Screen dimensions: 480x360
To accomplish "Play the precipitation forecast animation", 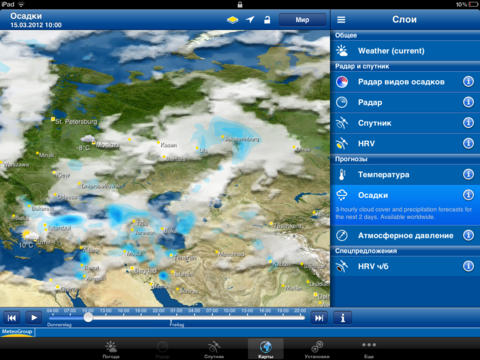I will click(34, 318).
